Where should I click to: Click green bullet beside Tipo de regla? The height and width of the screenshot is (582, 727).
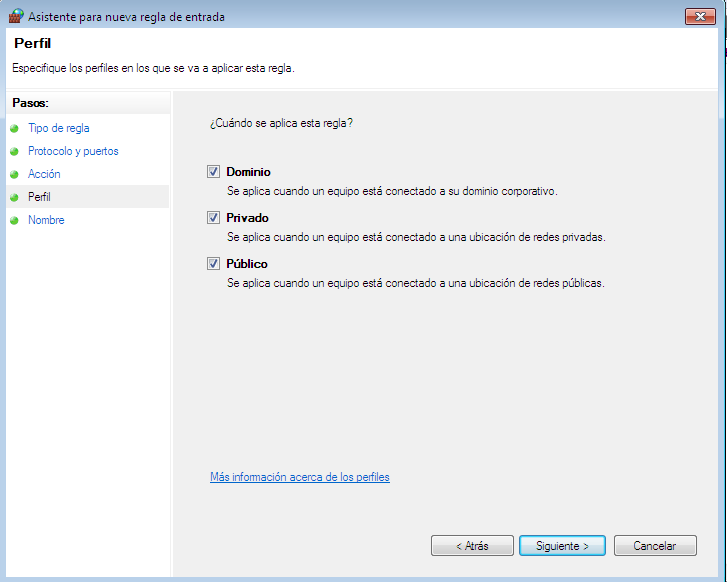(x=14, y=129)
